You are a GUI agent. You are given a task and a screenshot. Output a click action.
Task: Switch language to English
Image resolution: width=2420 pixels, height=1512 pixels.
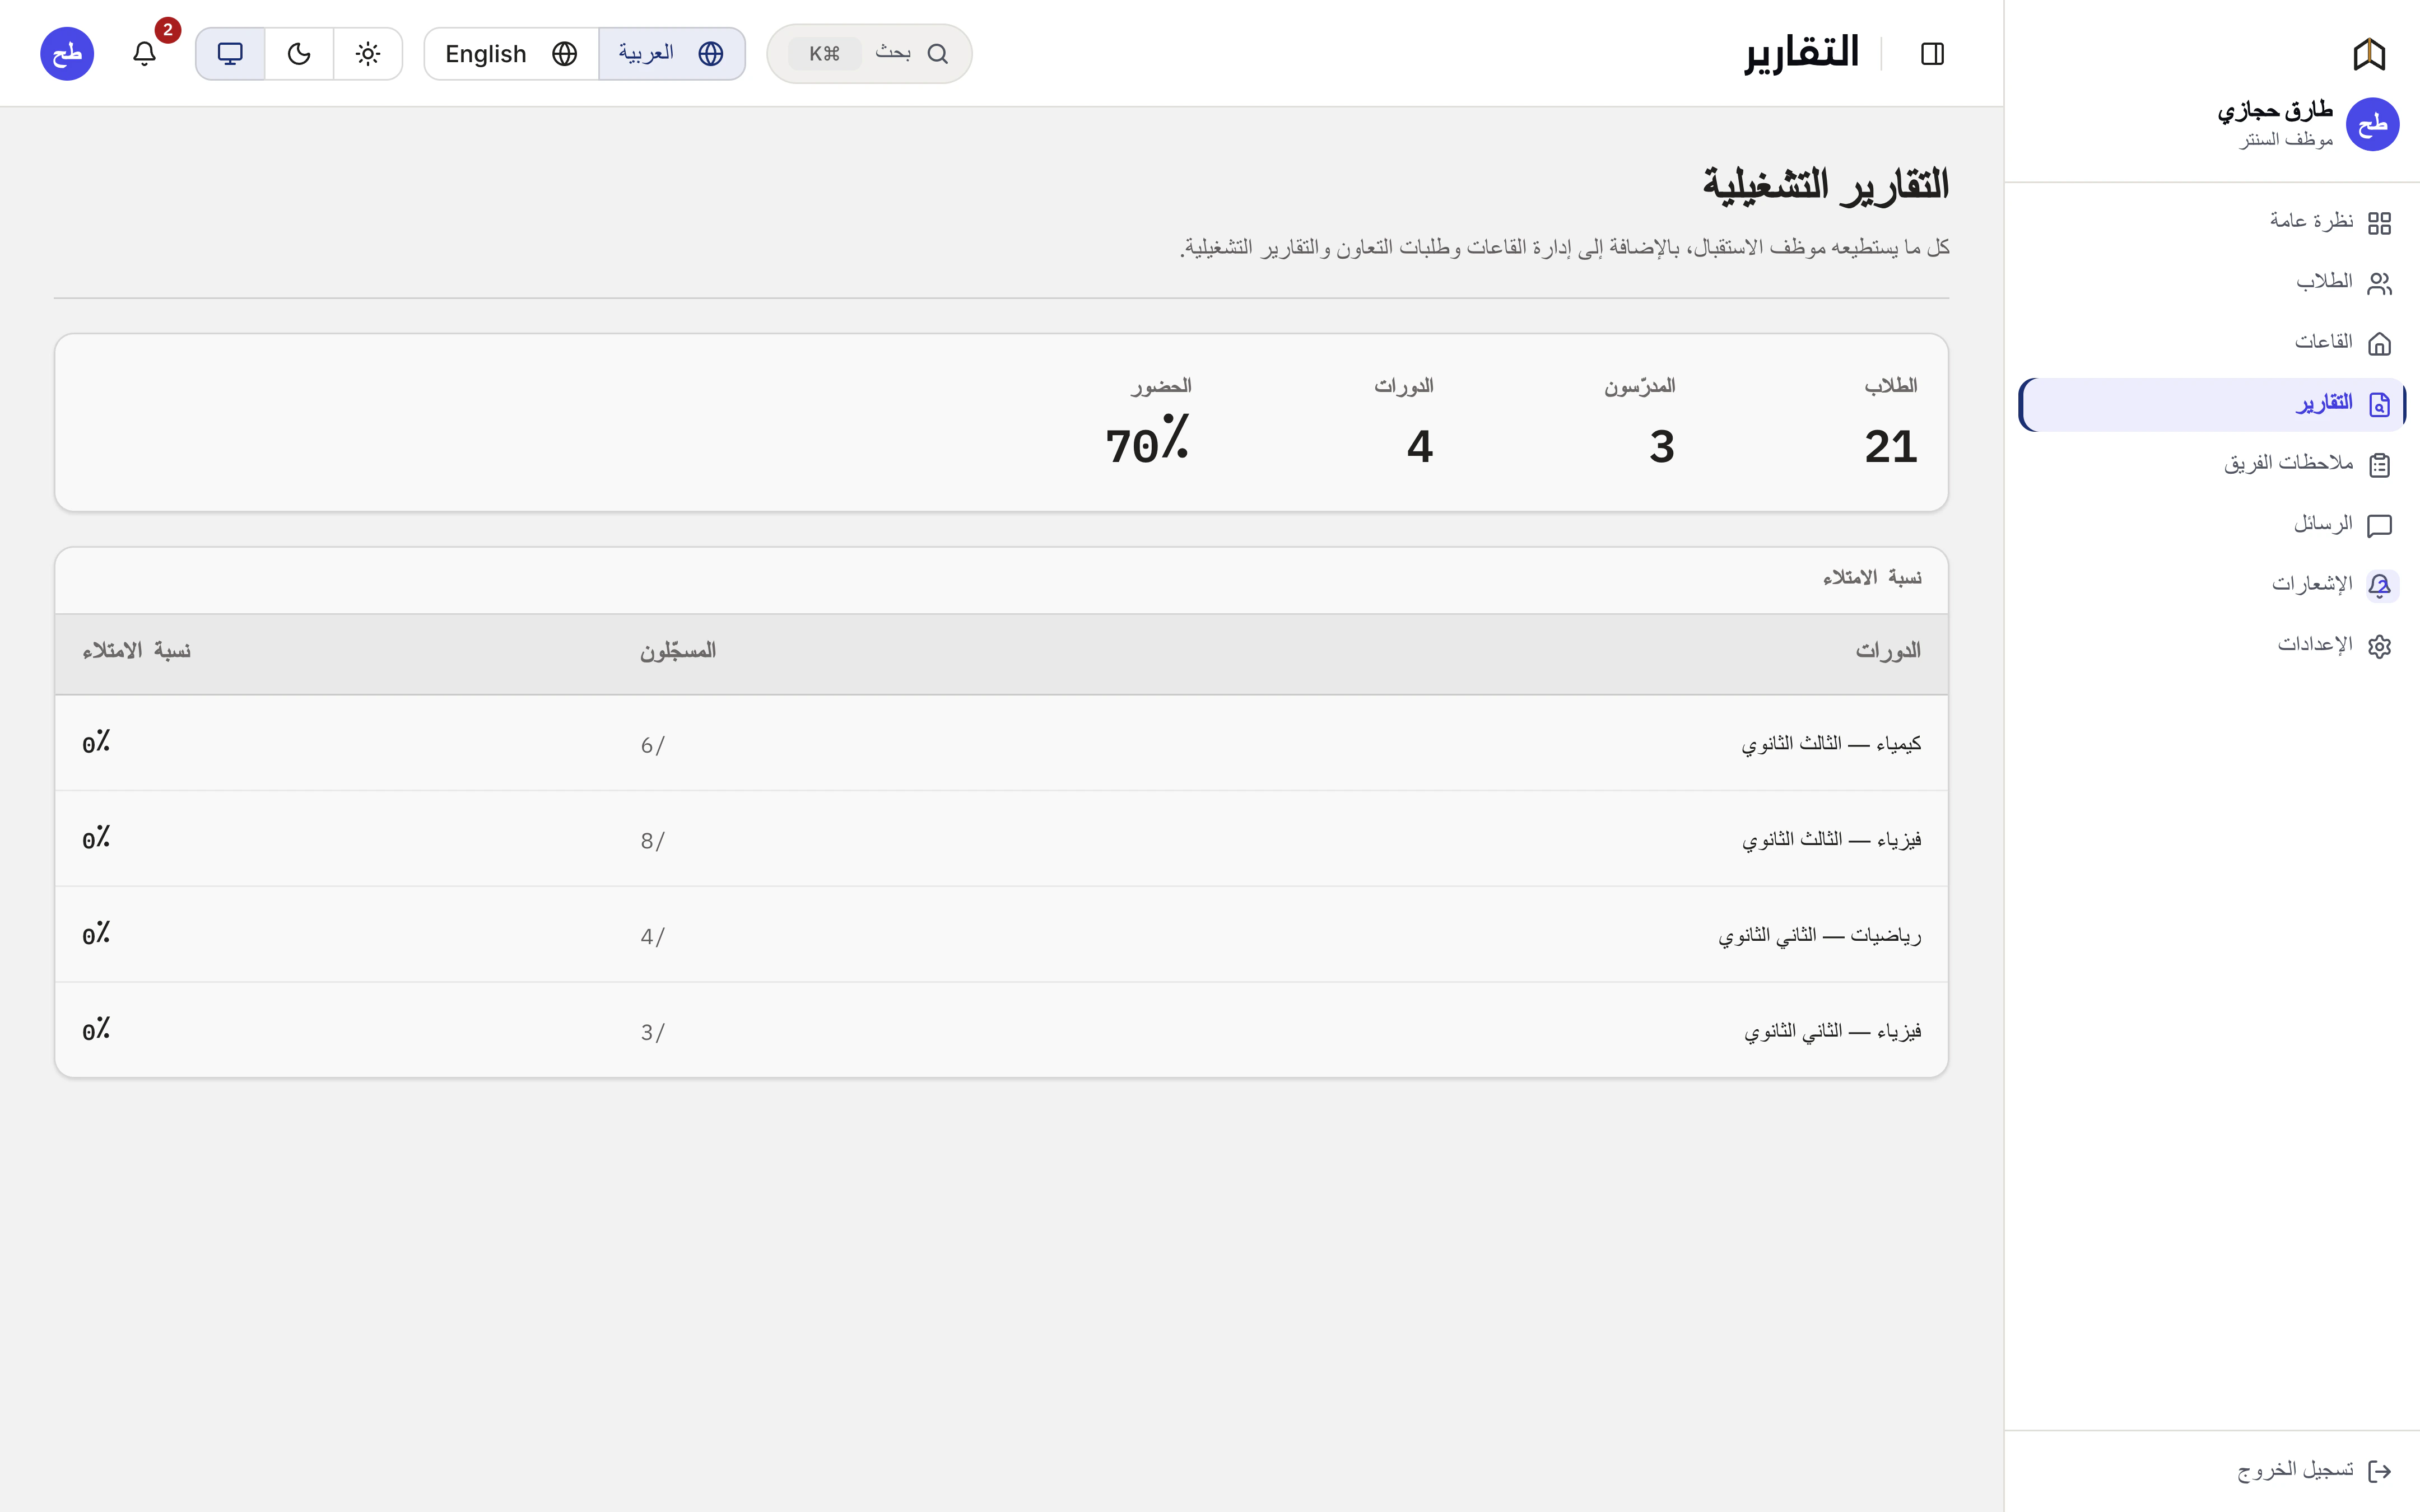pyautogui.click(x=511, y=53)
